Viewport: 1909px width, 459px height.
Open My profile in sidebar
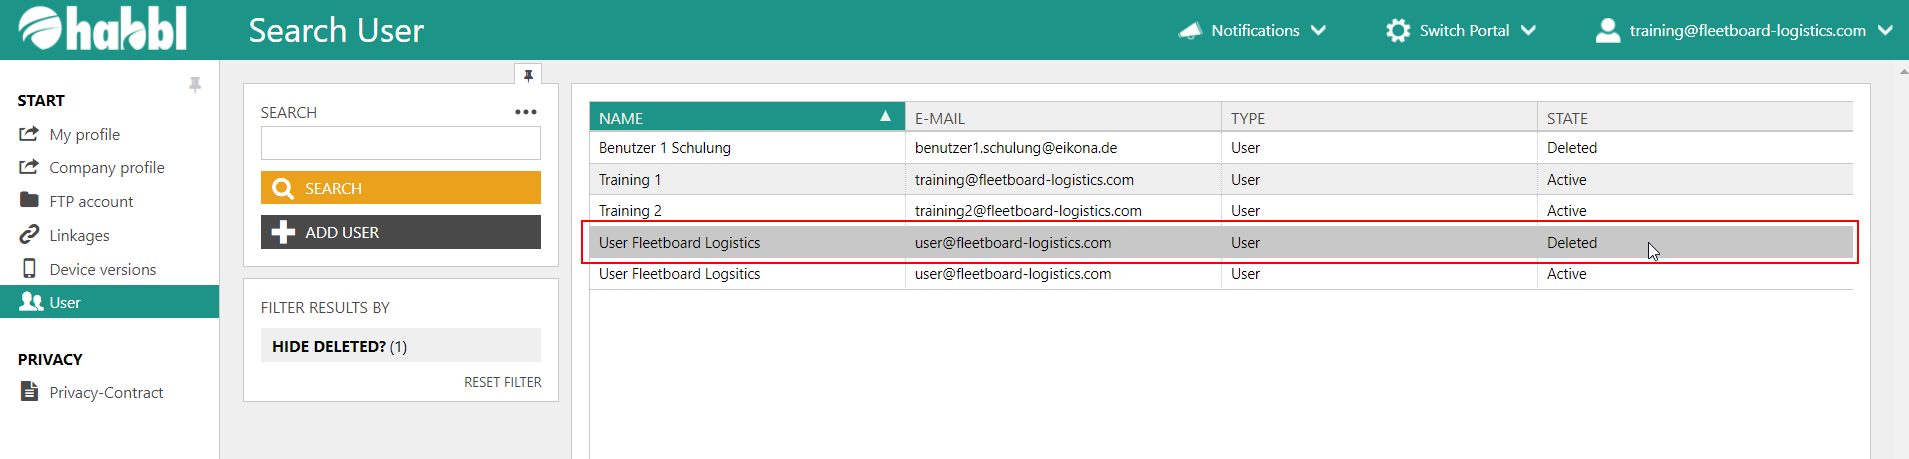(x=84, y=134)
